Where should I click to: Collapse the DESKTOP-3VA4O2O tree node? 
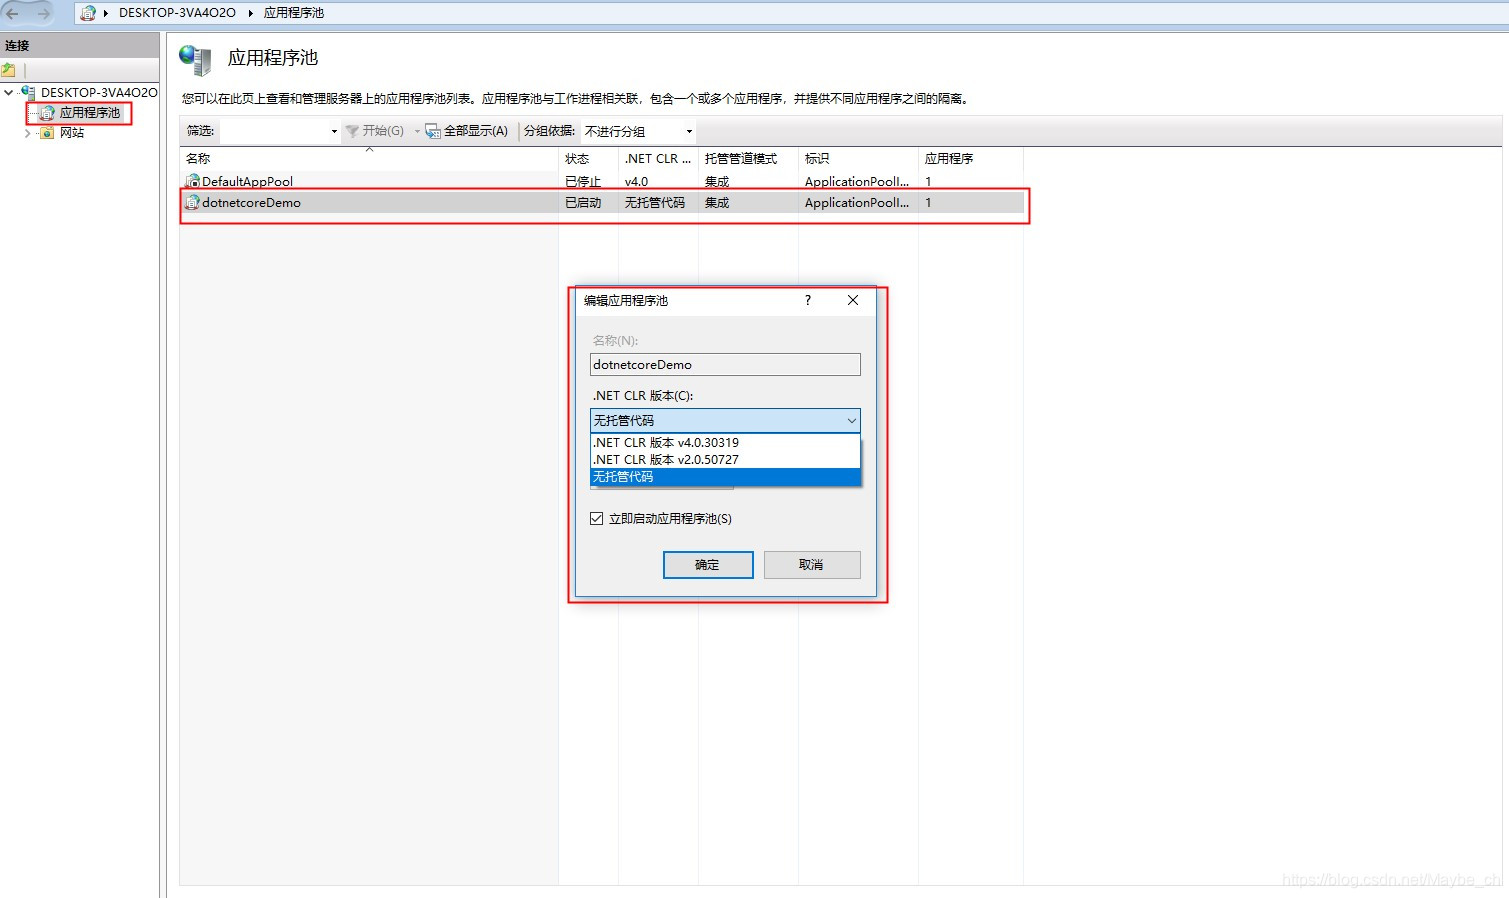point(9,92)
